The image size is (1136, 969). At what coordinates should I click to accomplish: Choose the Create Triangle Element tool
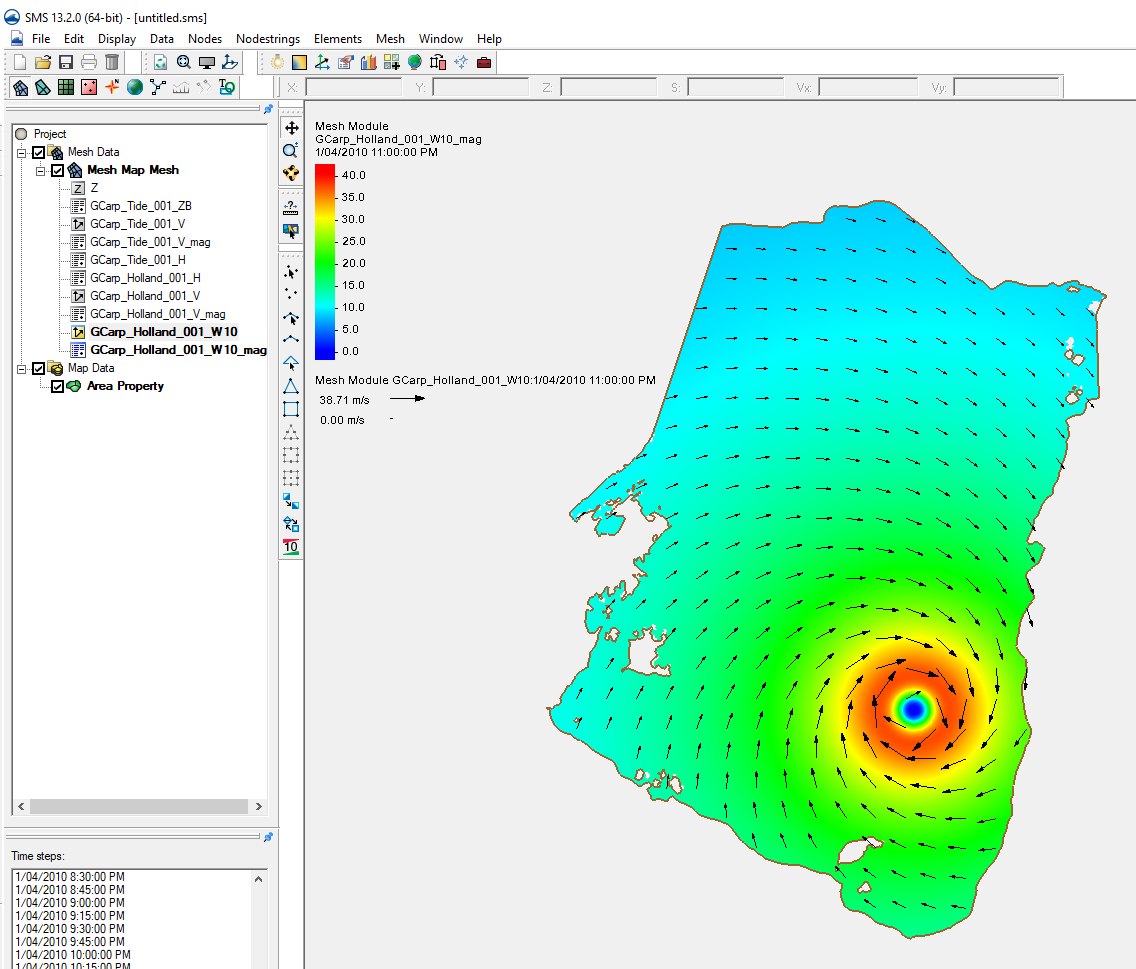tap(291, 386)
